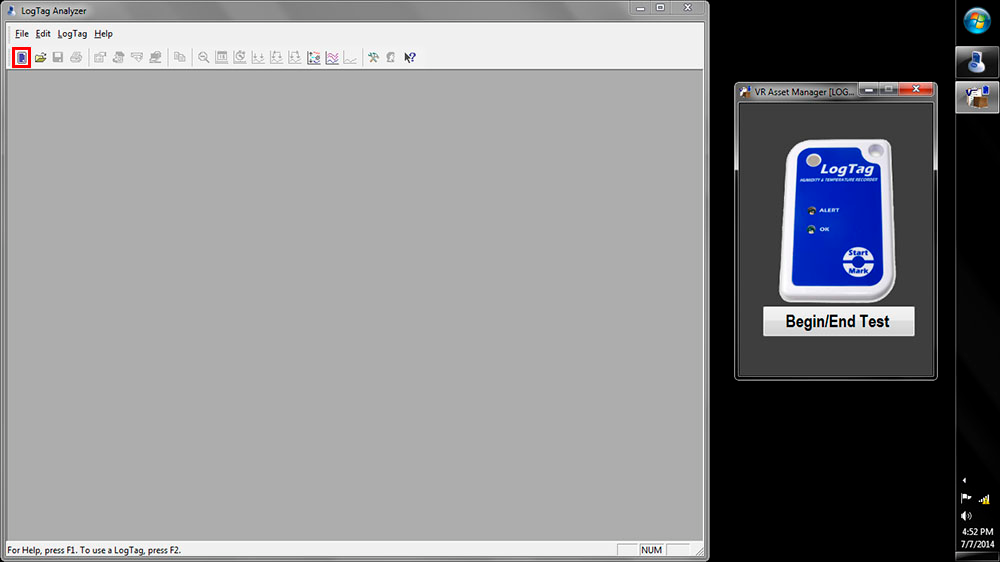Click the Copy toolbar icon
This screenshot has width=1000, height=562.
click(180, 58)
